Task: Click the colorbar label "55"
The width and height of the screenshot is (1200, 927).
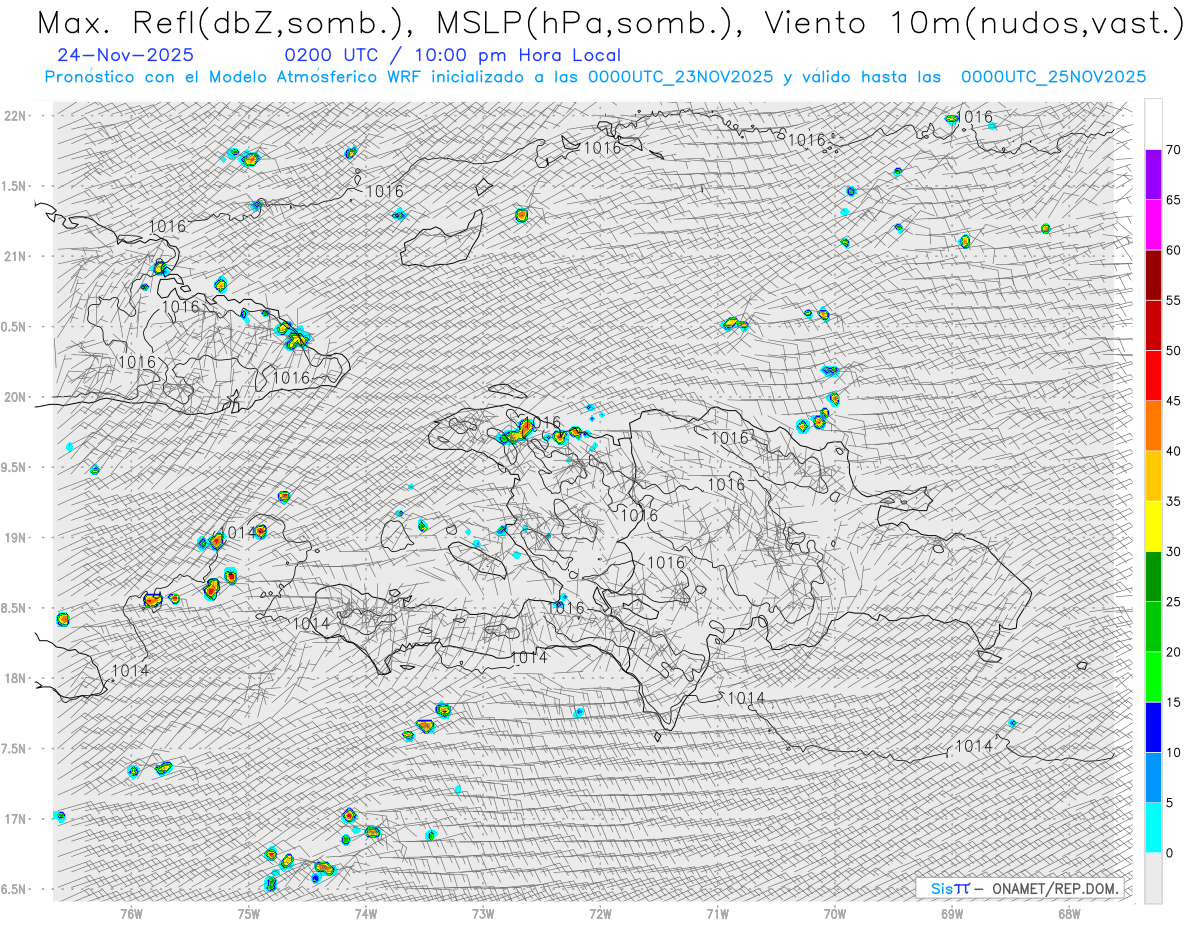Action: (1173, 300)
